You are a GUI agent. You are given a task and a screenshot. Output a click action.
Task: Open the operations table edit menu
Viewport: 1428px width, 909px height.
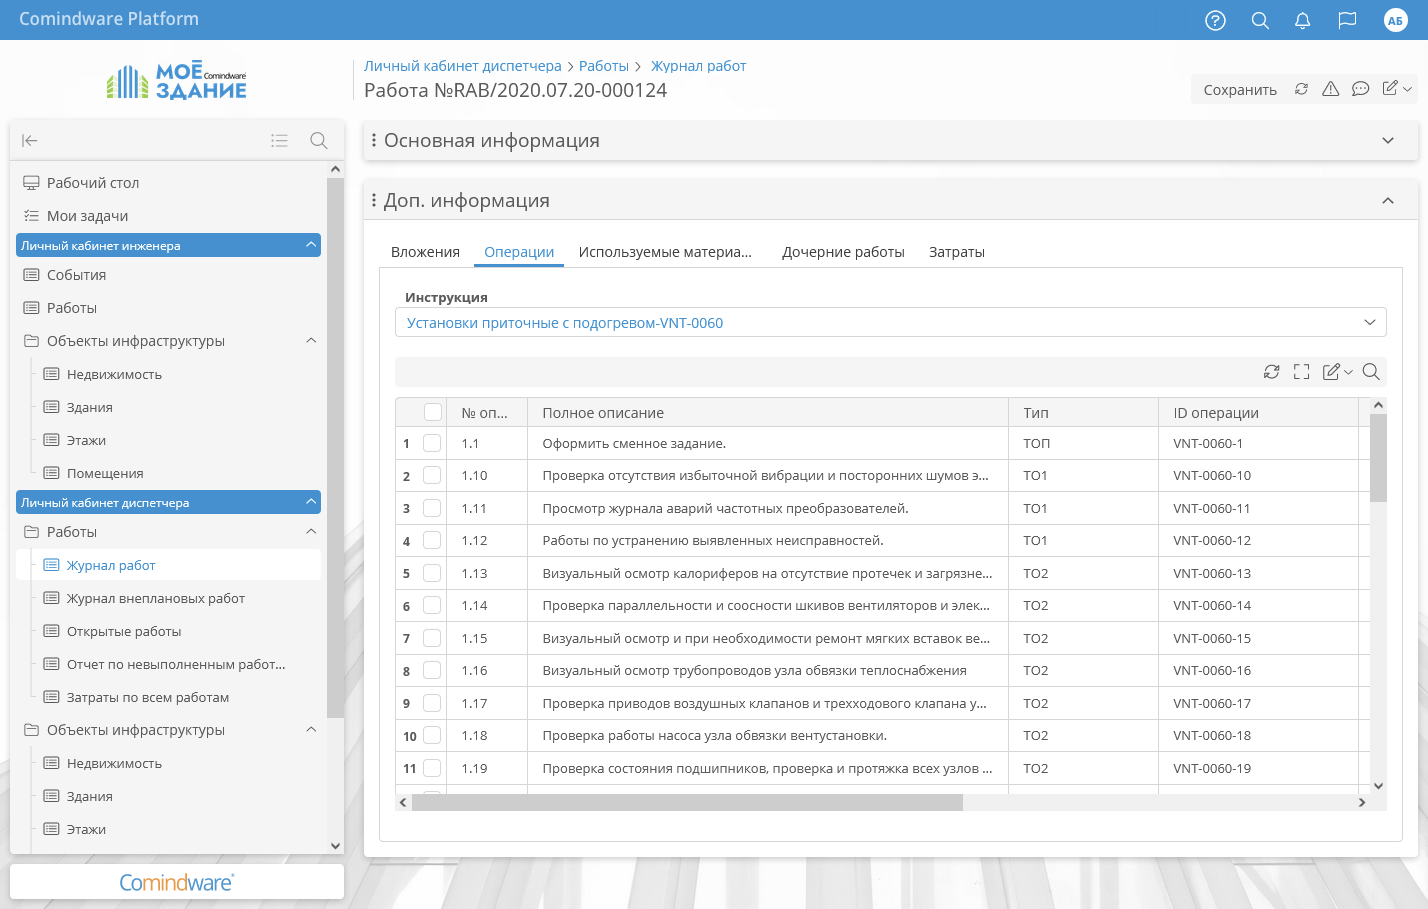(1337, 372)
